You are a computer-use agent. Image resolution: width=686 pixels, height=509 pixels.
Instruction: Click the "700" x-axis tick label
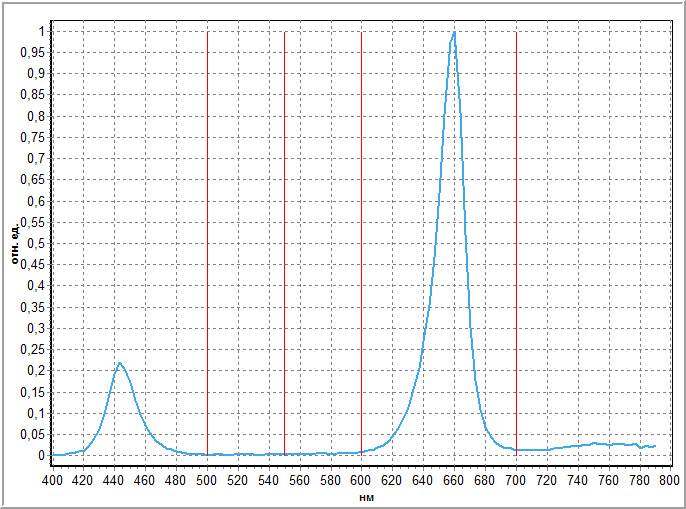(516, 480)
